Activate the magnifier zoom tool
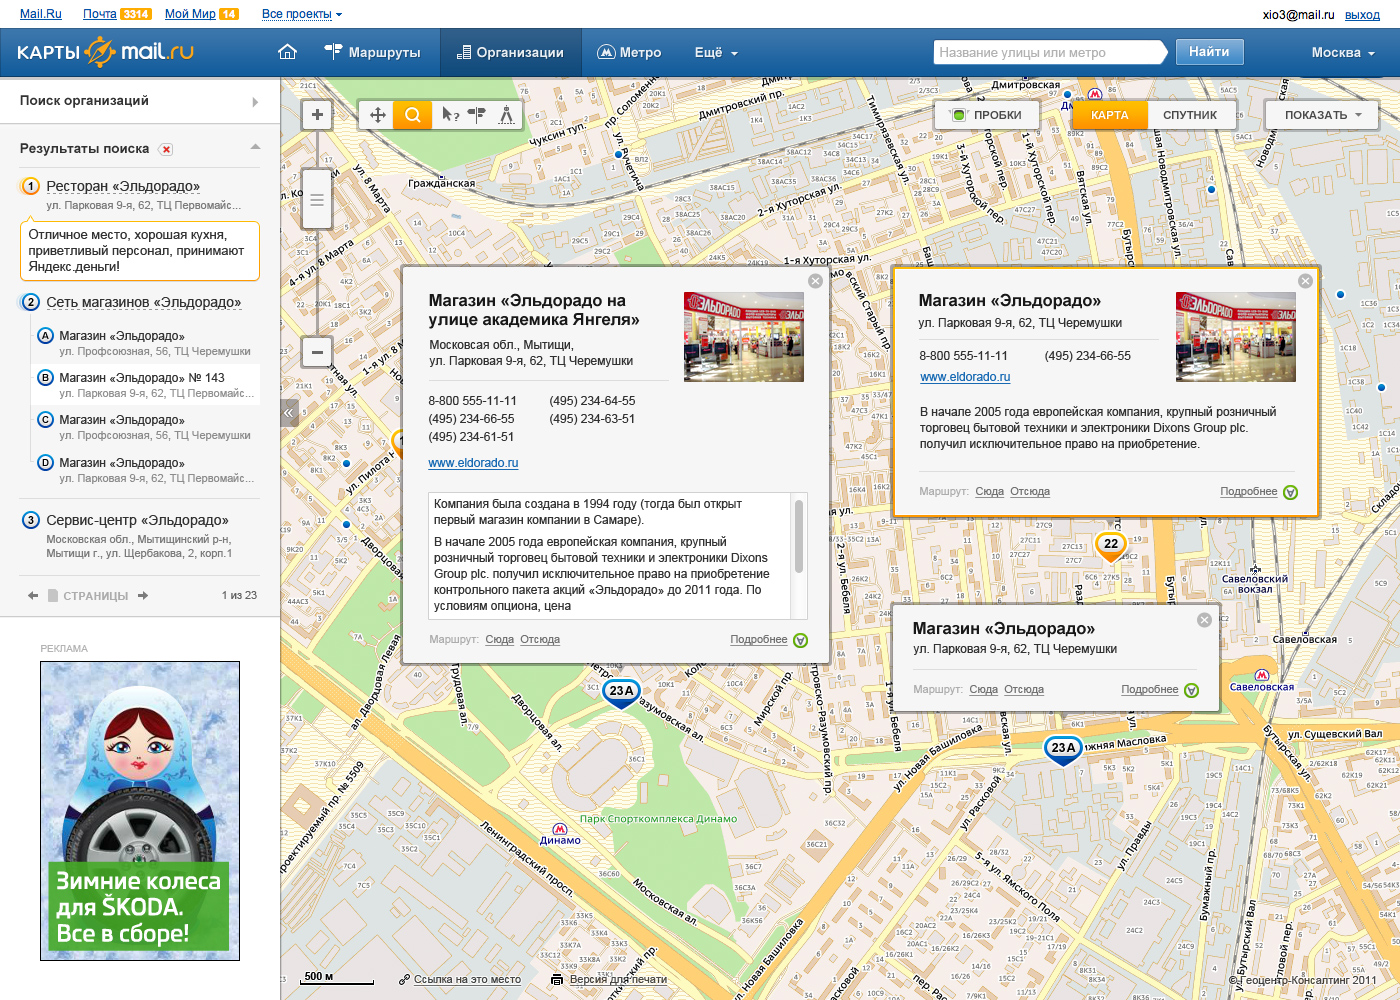Viewport: 1400px width, 1000px height. click(x=412, y=115)
